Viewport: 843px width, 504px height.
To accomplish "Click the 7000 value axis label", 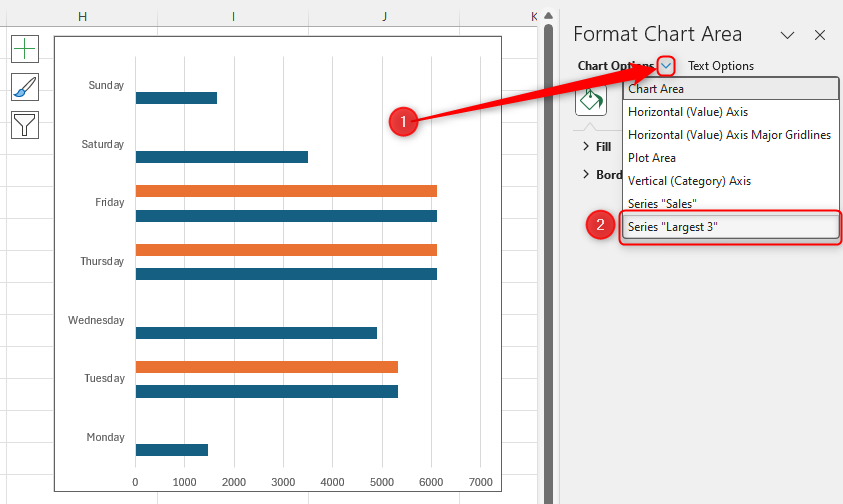I will tap(481, 482).
